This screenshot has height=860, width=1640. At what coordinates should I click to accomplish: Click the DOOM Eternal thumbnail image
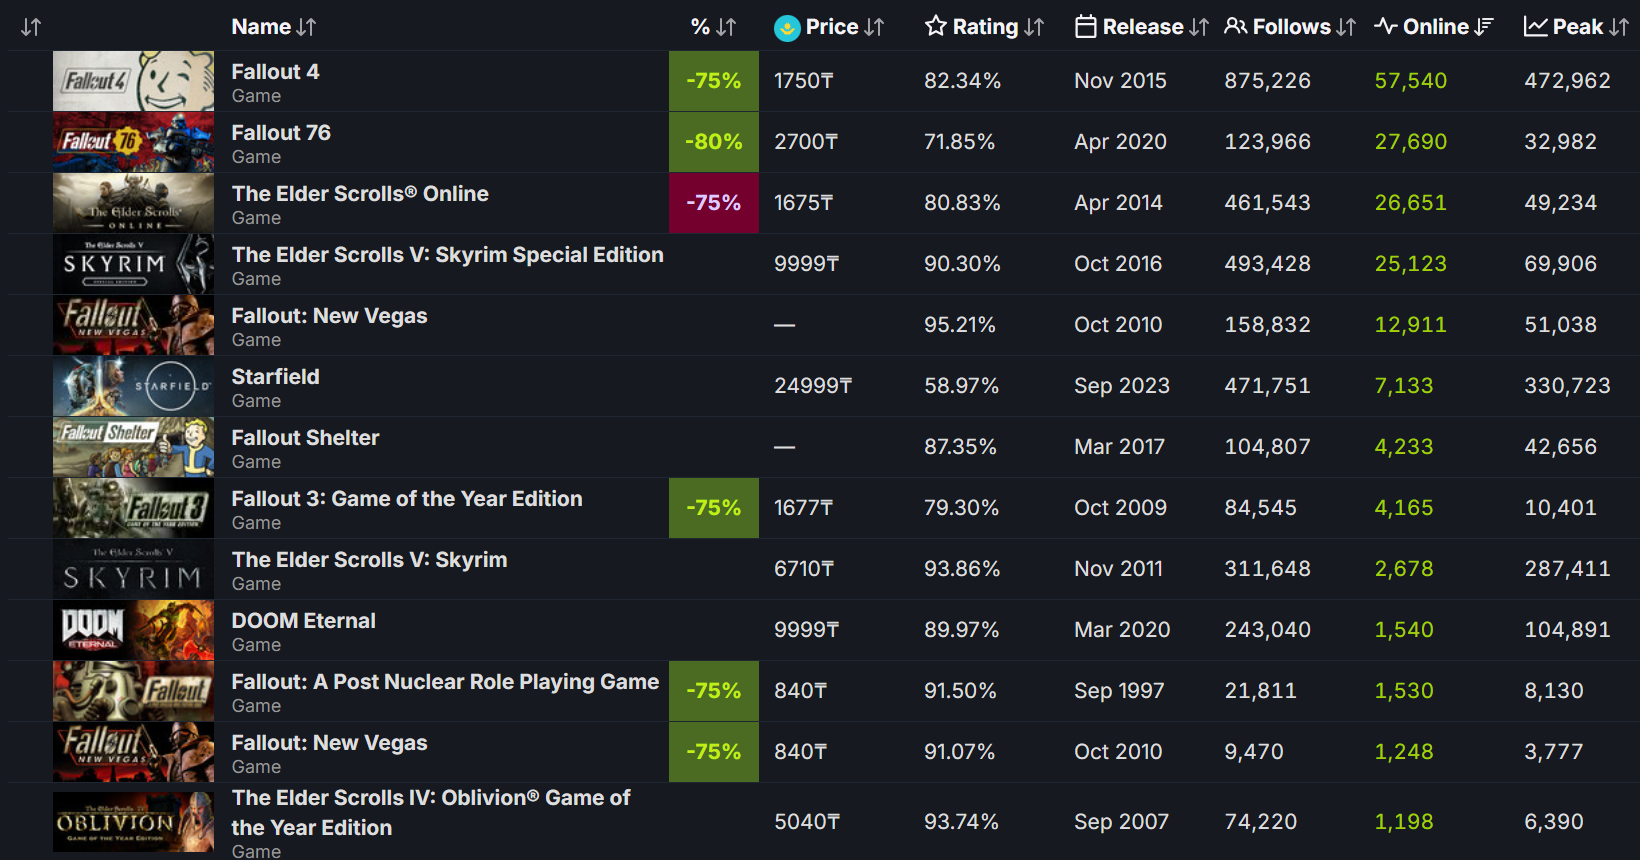click(x=133, y=630)
